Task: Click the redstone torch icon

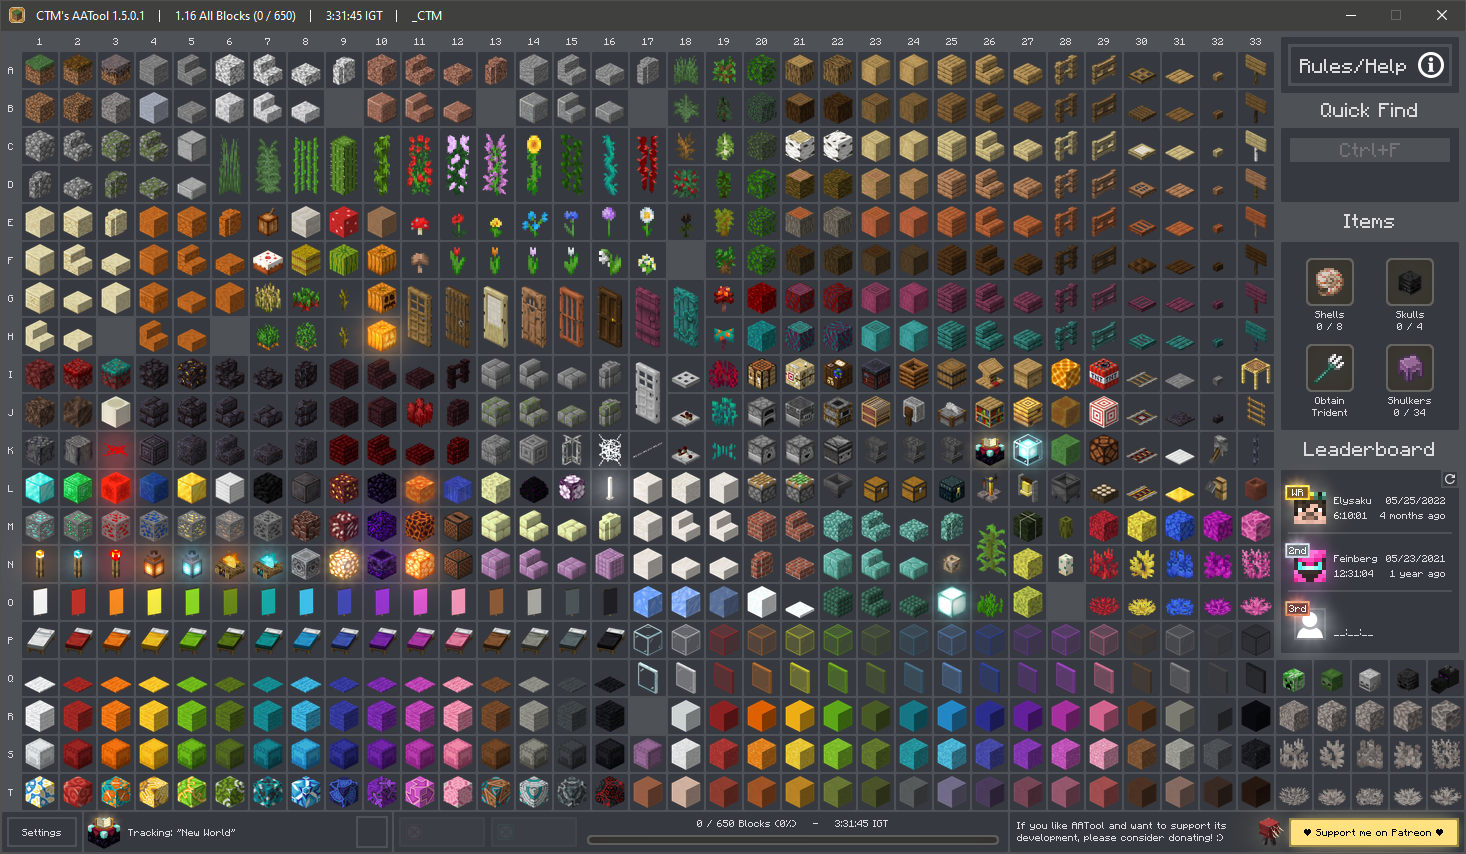Action: coord(115,564)
